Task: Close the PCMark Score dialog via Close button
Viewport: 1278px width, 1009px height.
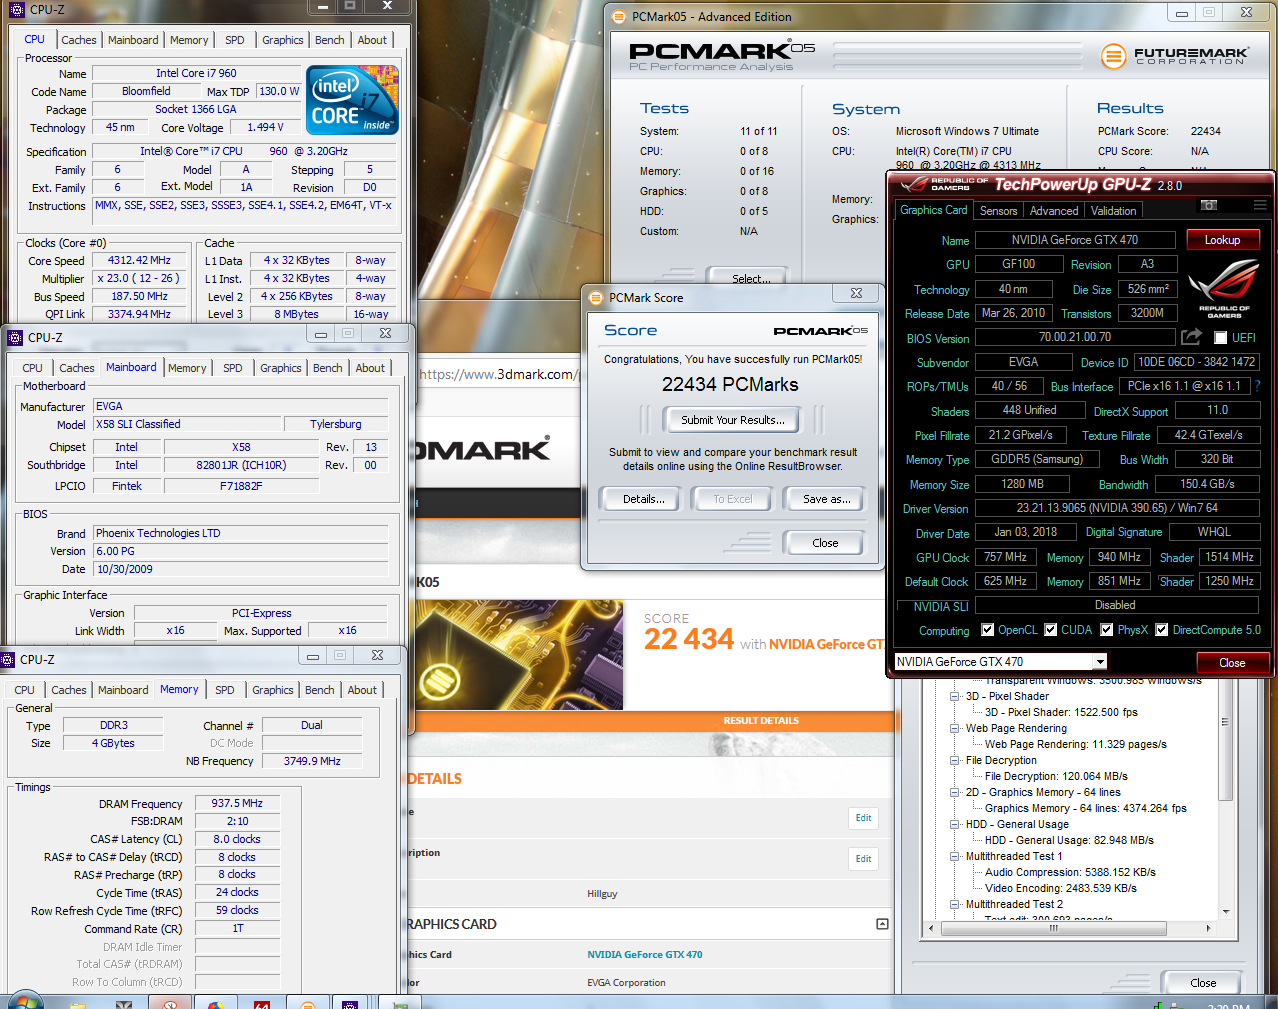Action: [x=825, y=543]
